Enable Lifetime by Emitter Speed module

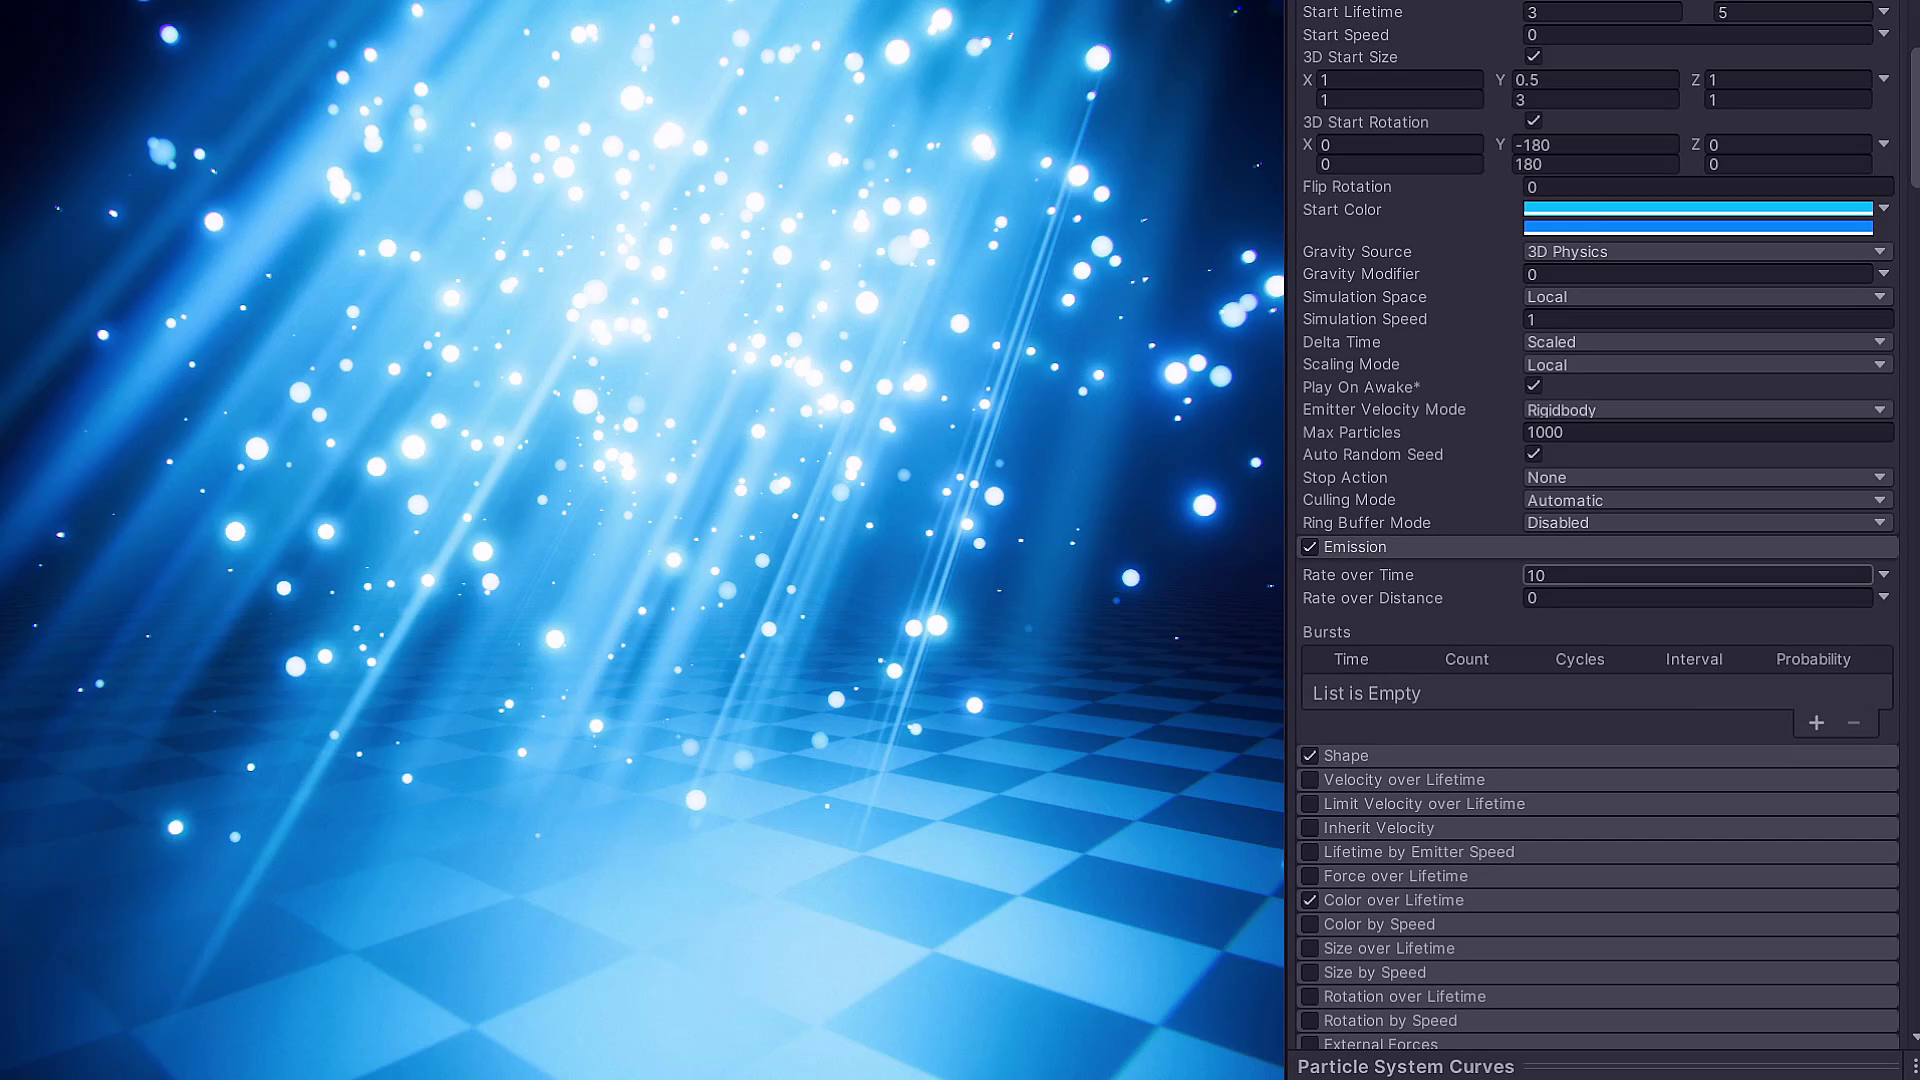(1309, 852)
